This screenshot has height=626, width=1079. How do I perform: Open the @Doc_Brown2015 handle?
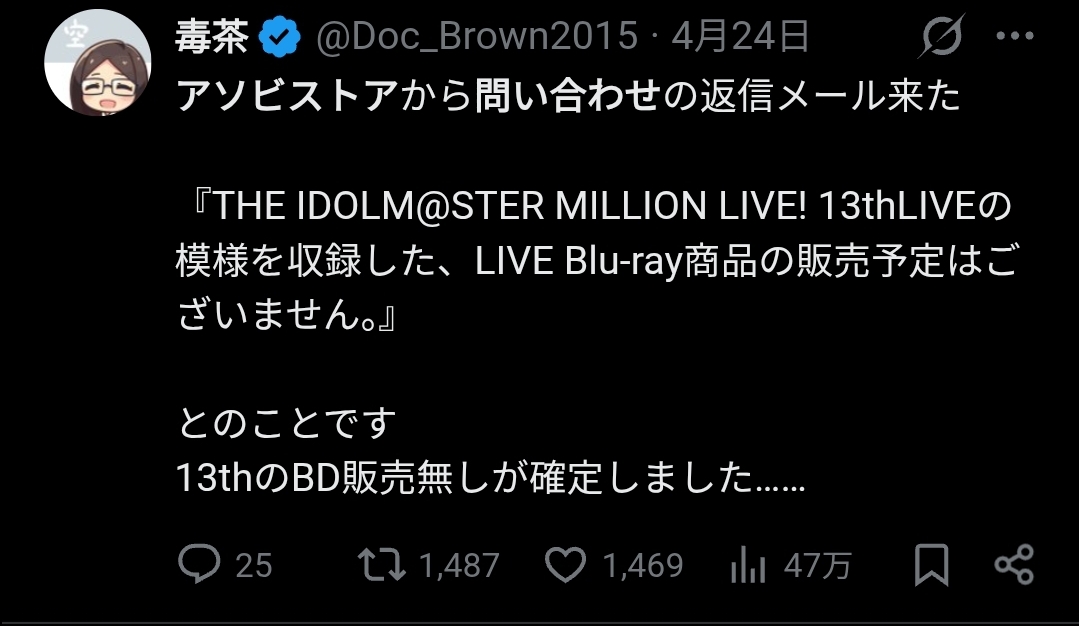(x=477, y=36)
